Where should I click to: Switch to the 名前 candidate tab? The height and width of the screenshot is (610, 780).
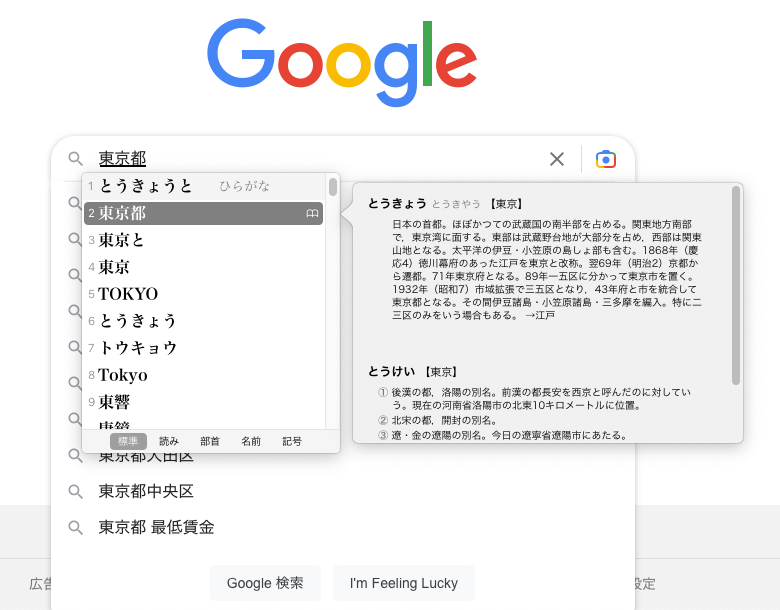[251, 441]
